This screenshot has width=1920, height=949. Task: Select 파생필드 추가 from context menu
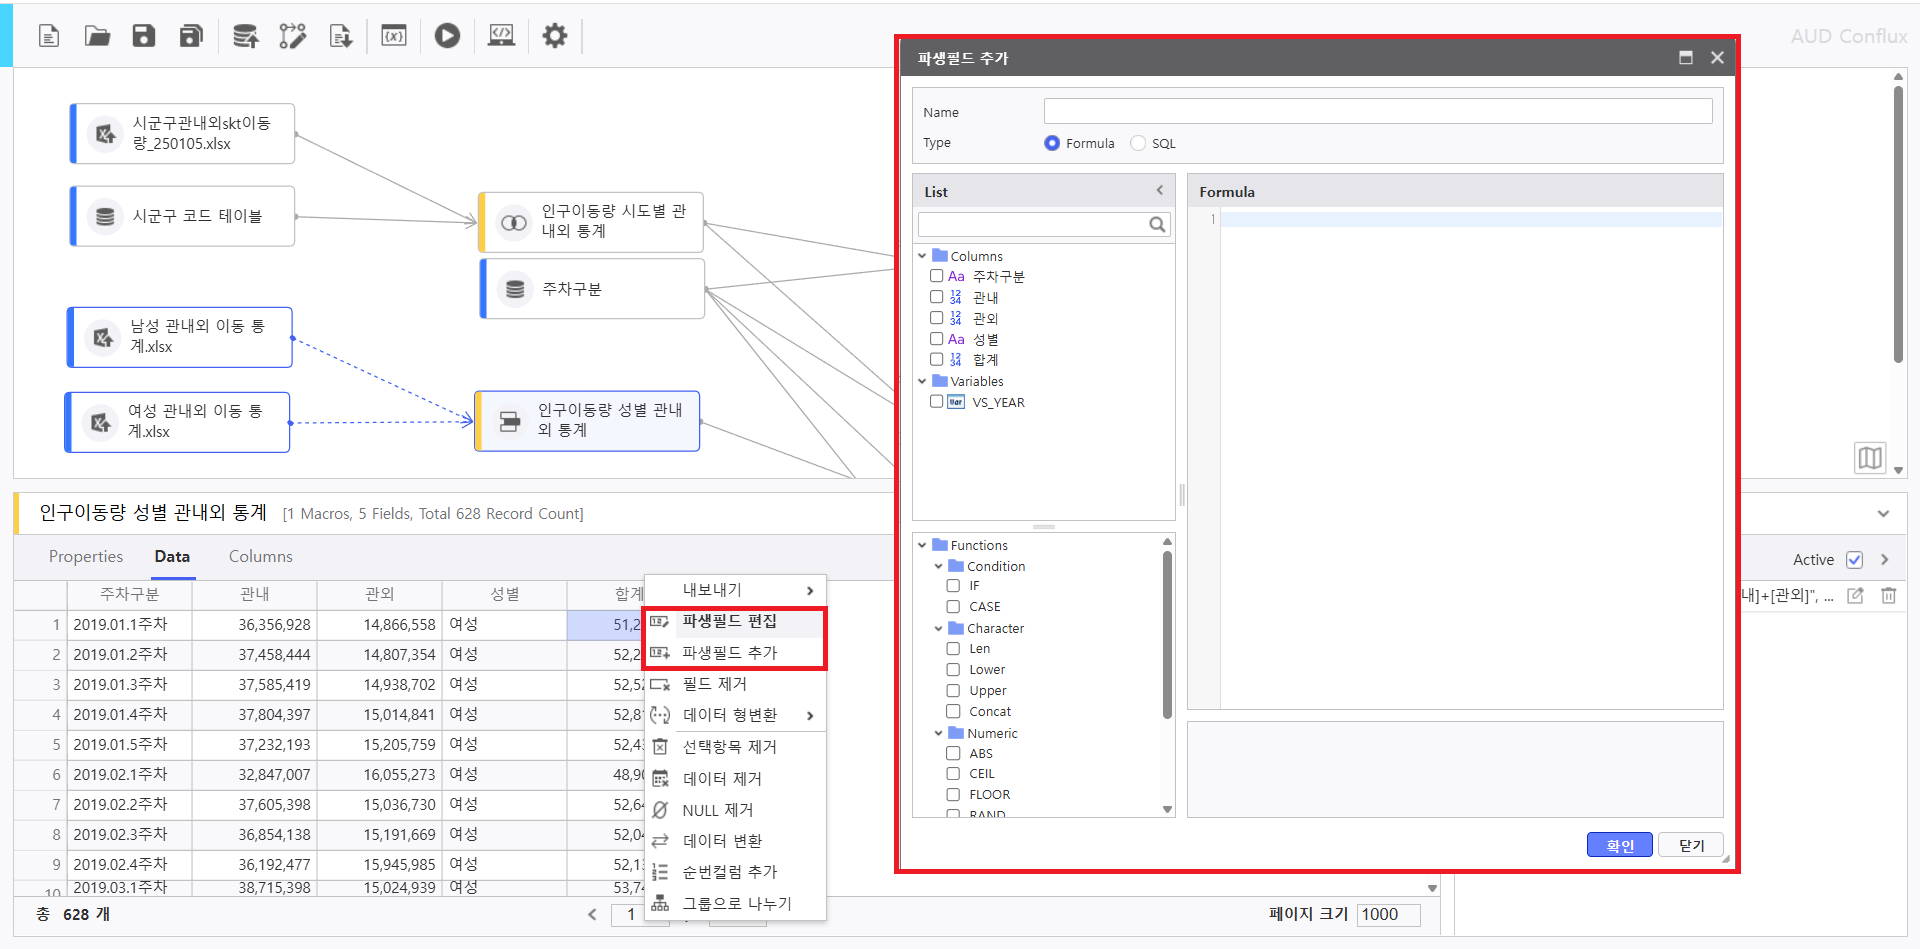[729, 653]
